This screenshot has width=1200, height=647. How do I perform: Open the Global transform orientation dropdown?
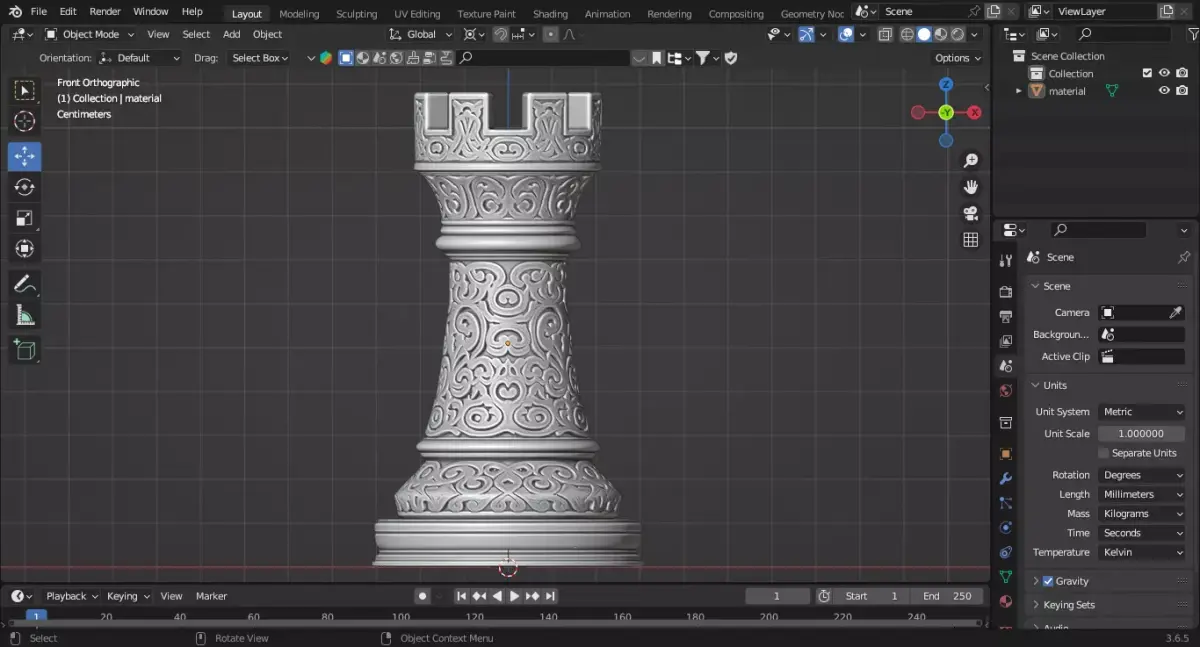(421, 34)
